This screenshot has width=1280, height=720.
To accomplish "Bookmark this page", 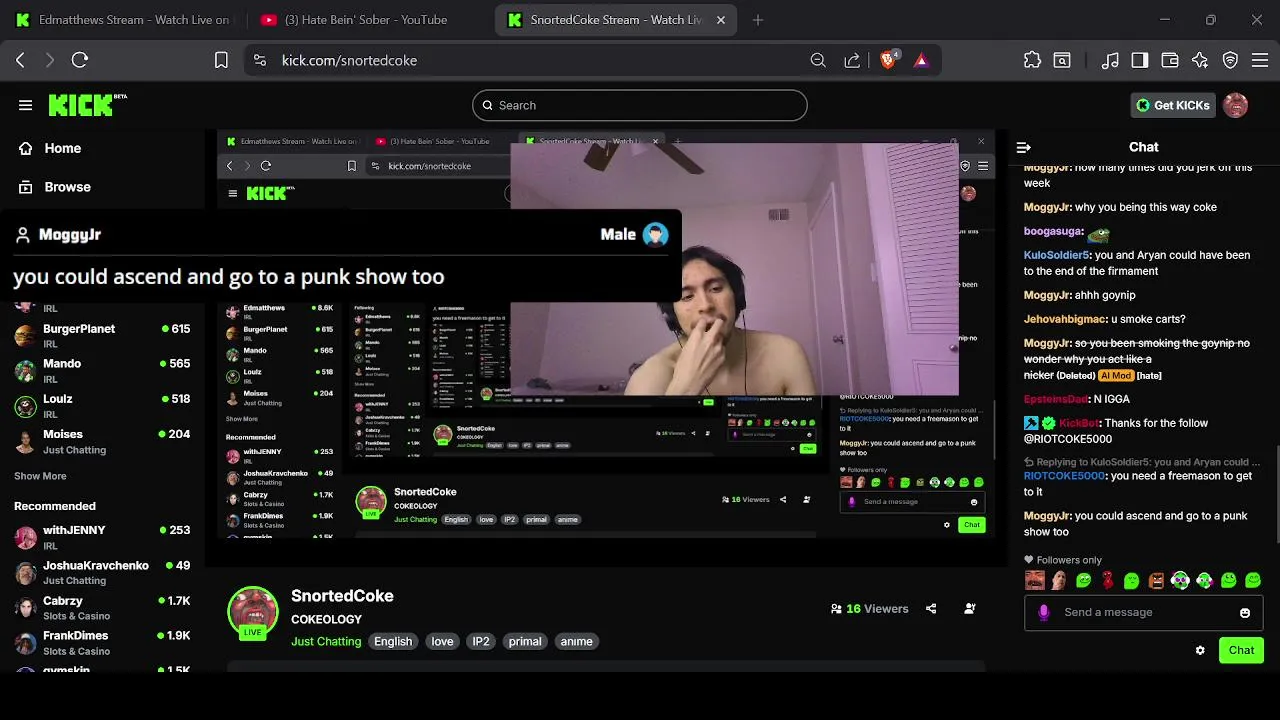I will 221,60.
